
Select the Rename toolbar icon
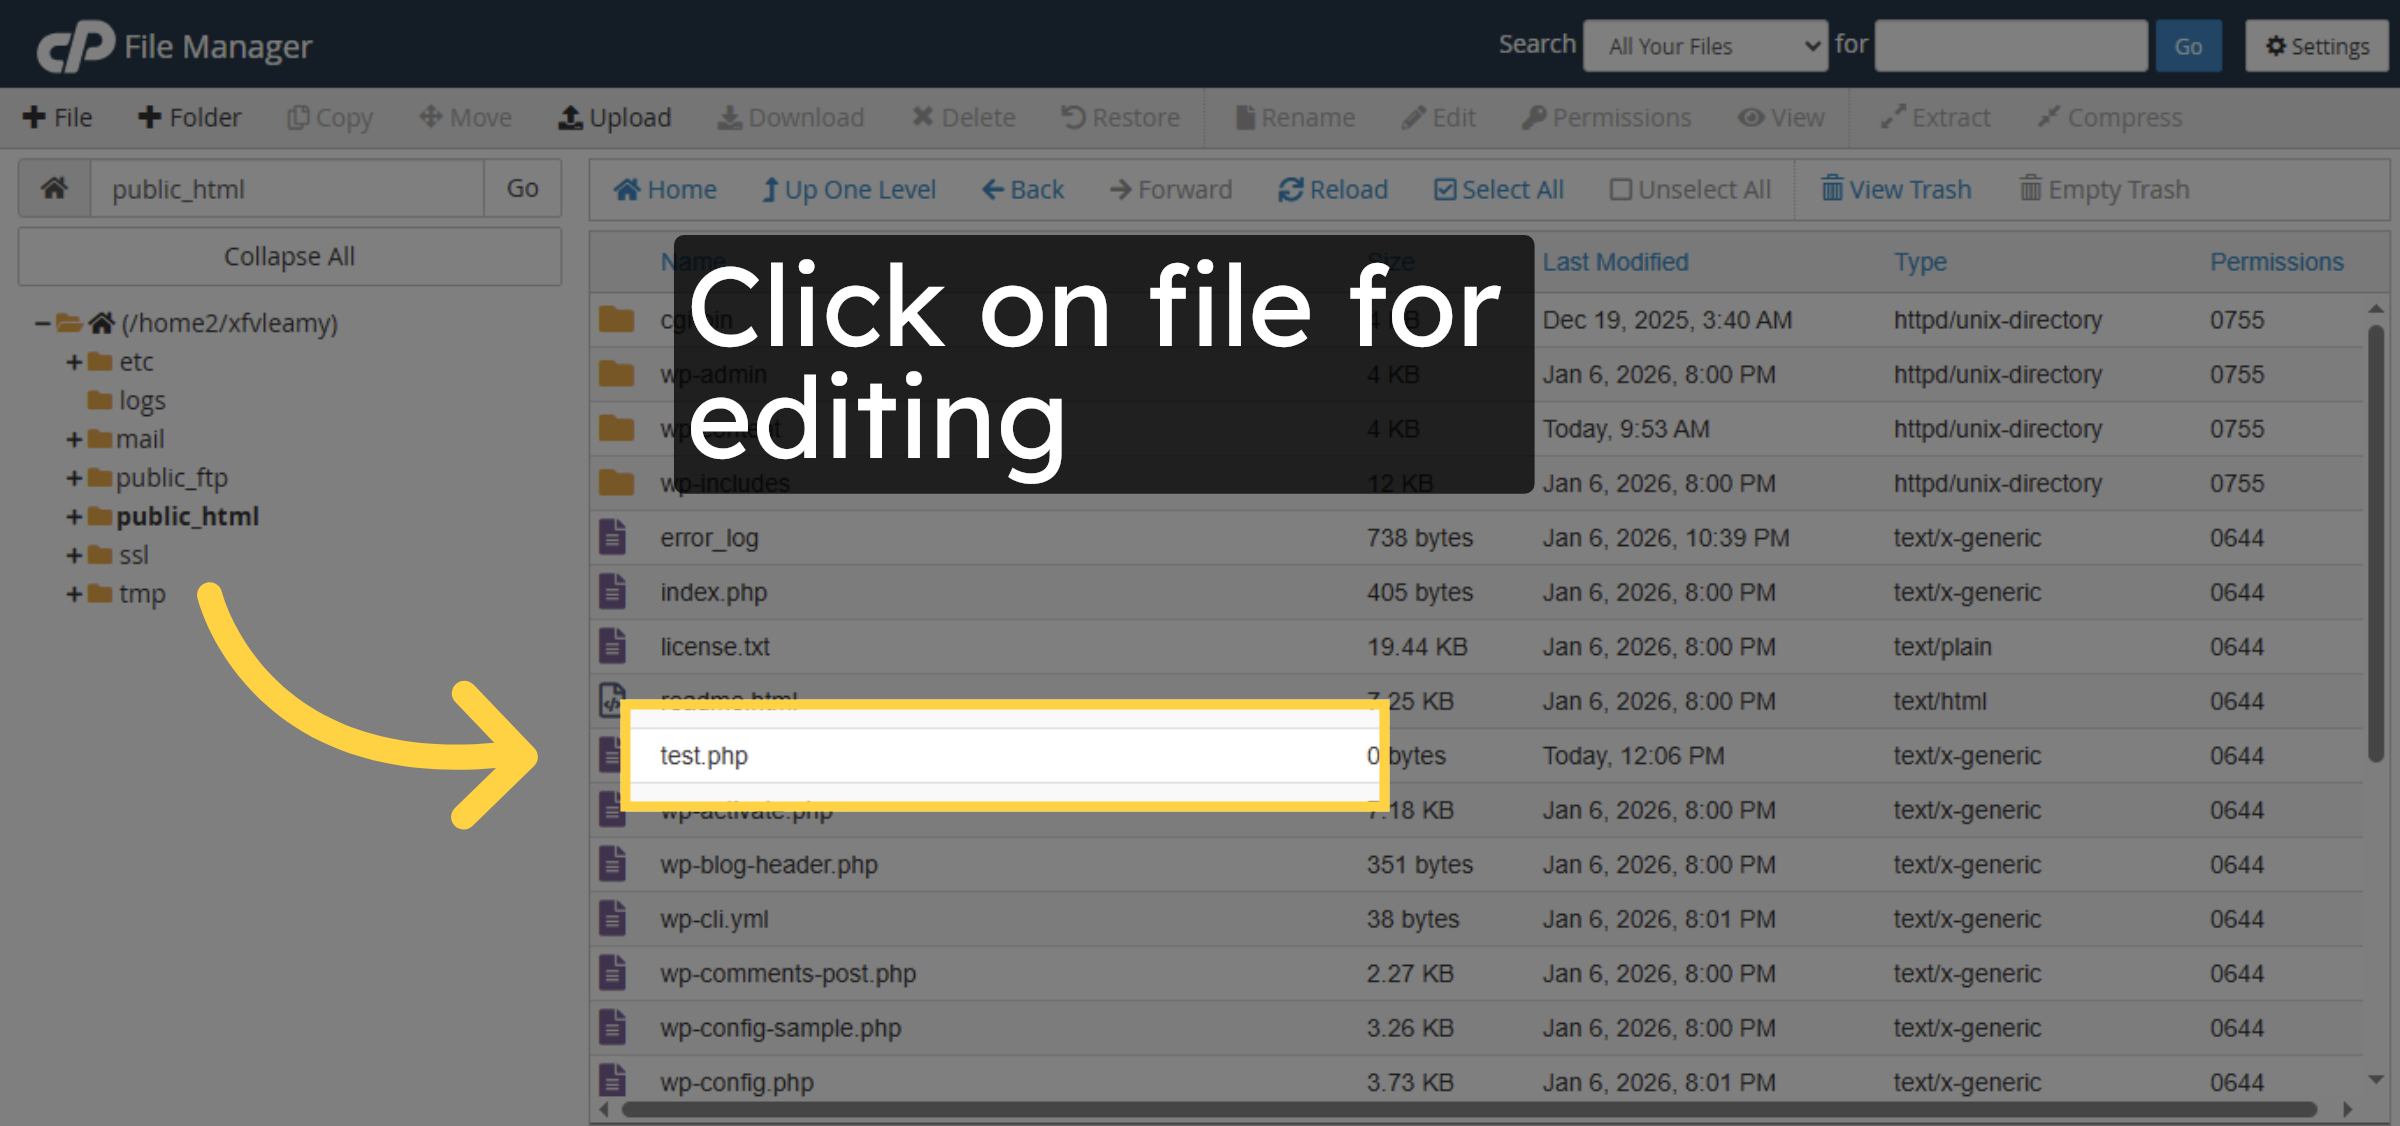coord(1295,117)
